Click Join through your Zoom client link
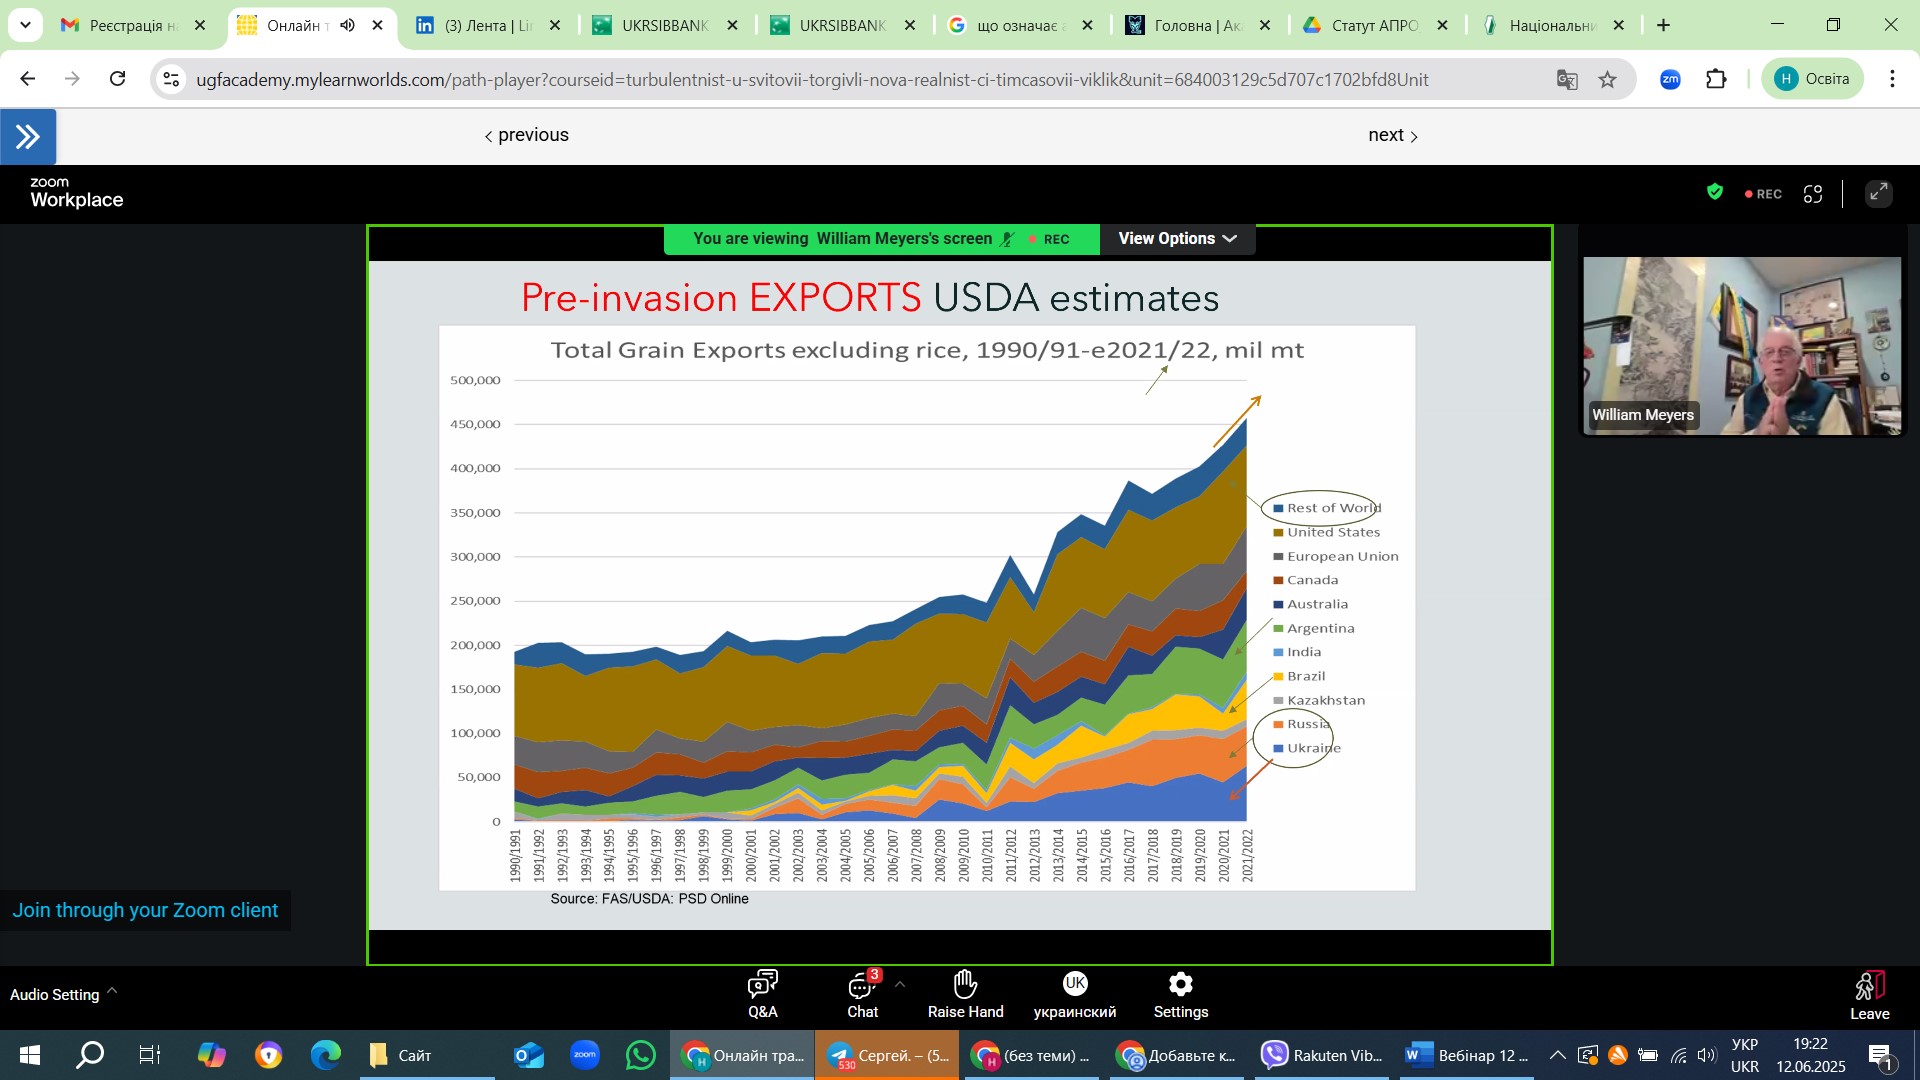This screenshot has height=1080, width=1920. pyautogui.click(x=145, y=911)
